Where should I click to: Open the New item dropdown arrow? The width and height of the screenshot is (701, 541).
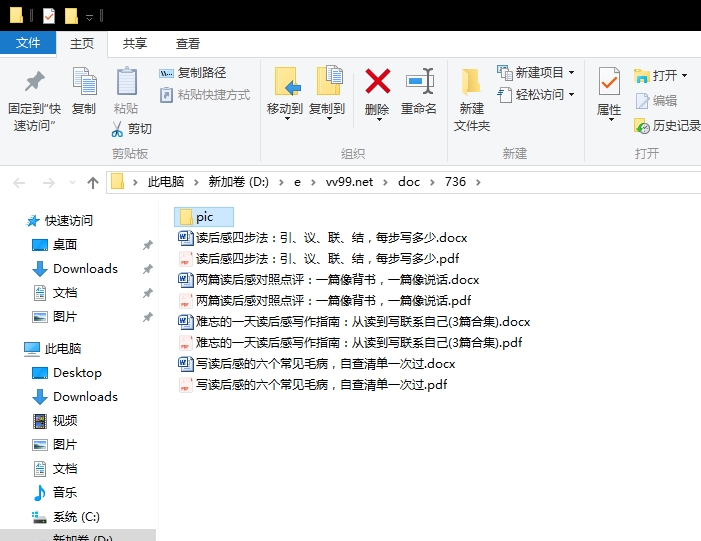pos(571,72)
